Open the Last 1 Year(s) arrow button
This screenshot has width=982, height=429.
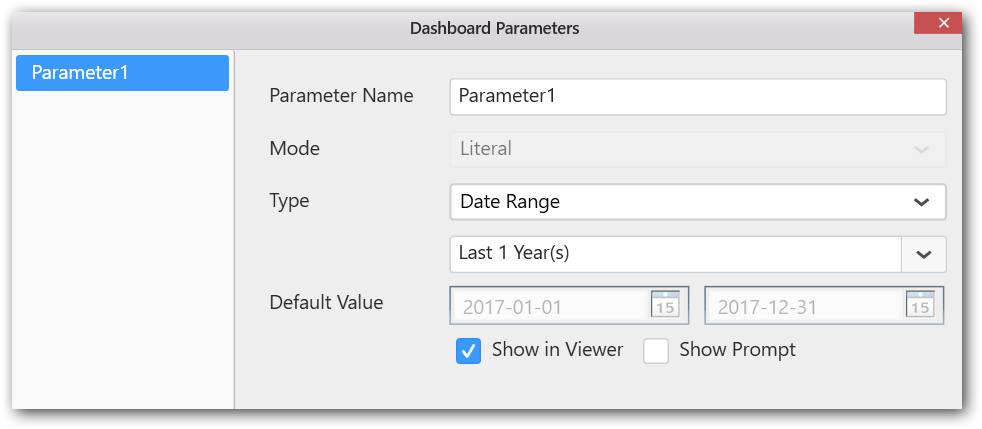tap(924, 254)
